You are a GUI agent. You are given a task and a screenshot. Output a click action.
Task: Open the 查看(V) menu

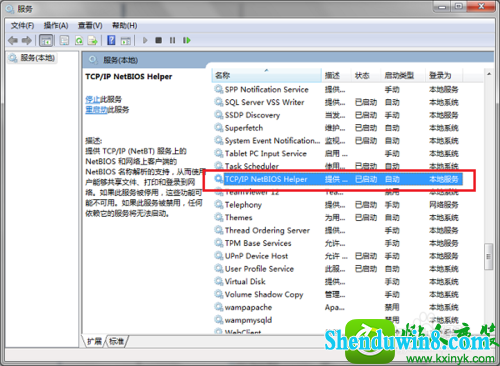(90, 25)
